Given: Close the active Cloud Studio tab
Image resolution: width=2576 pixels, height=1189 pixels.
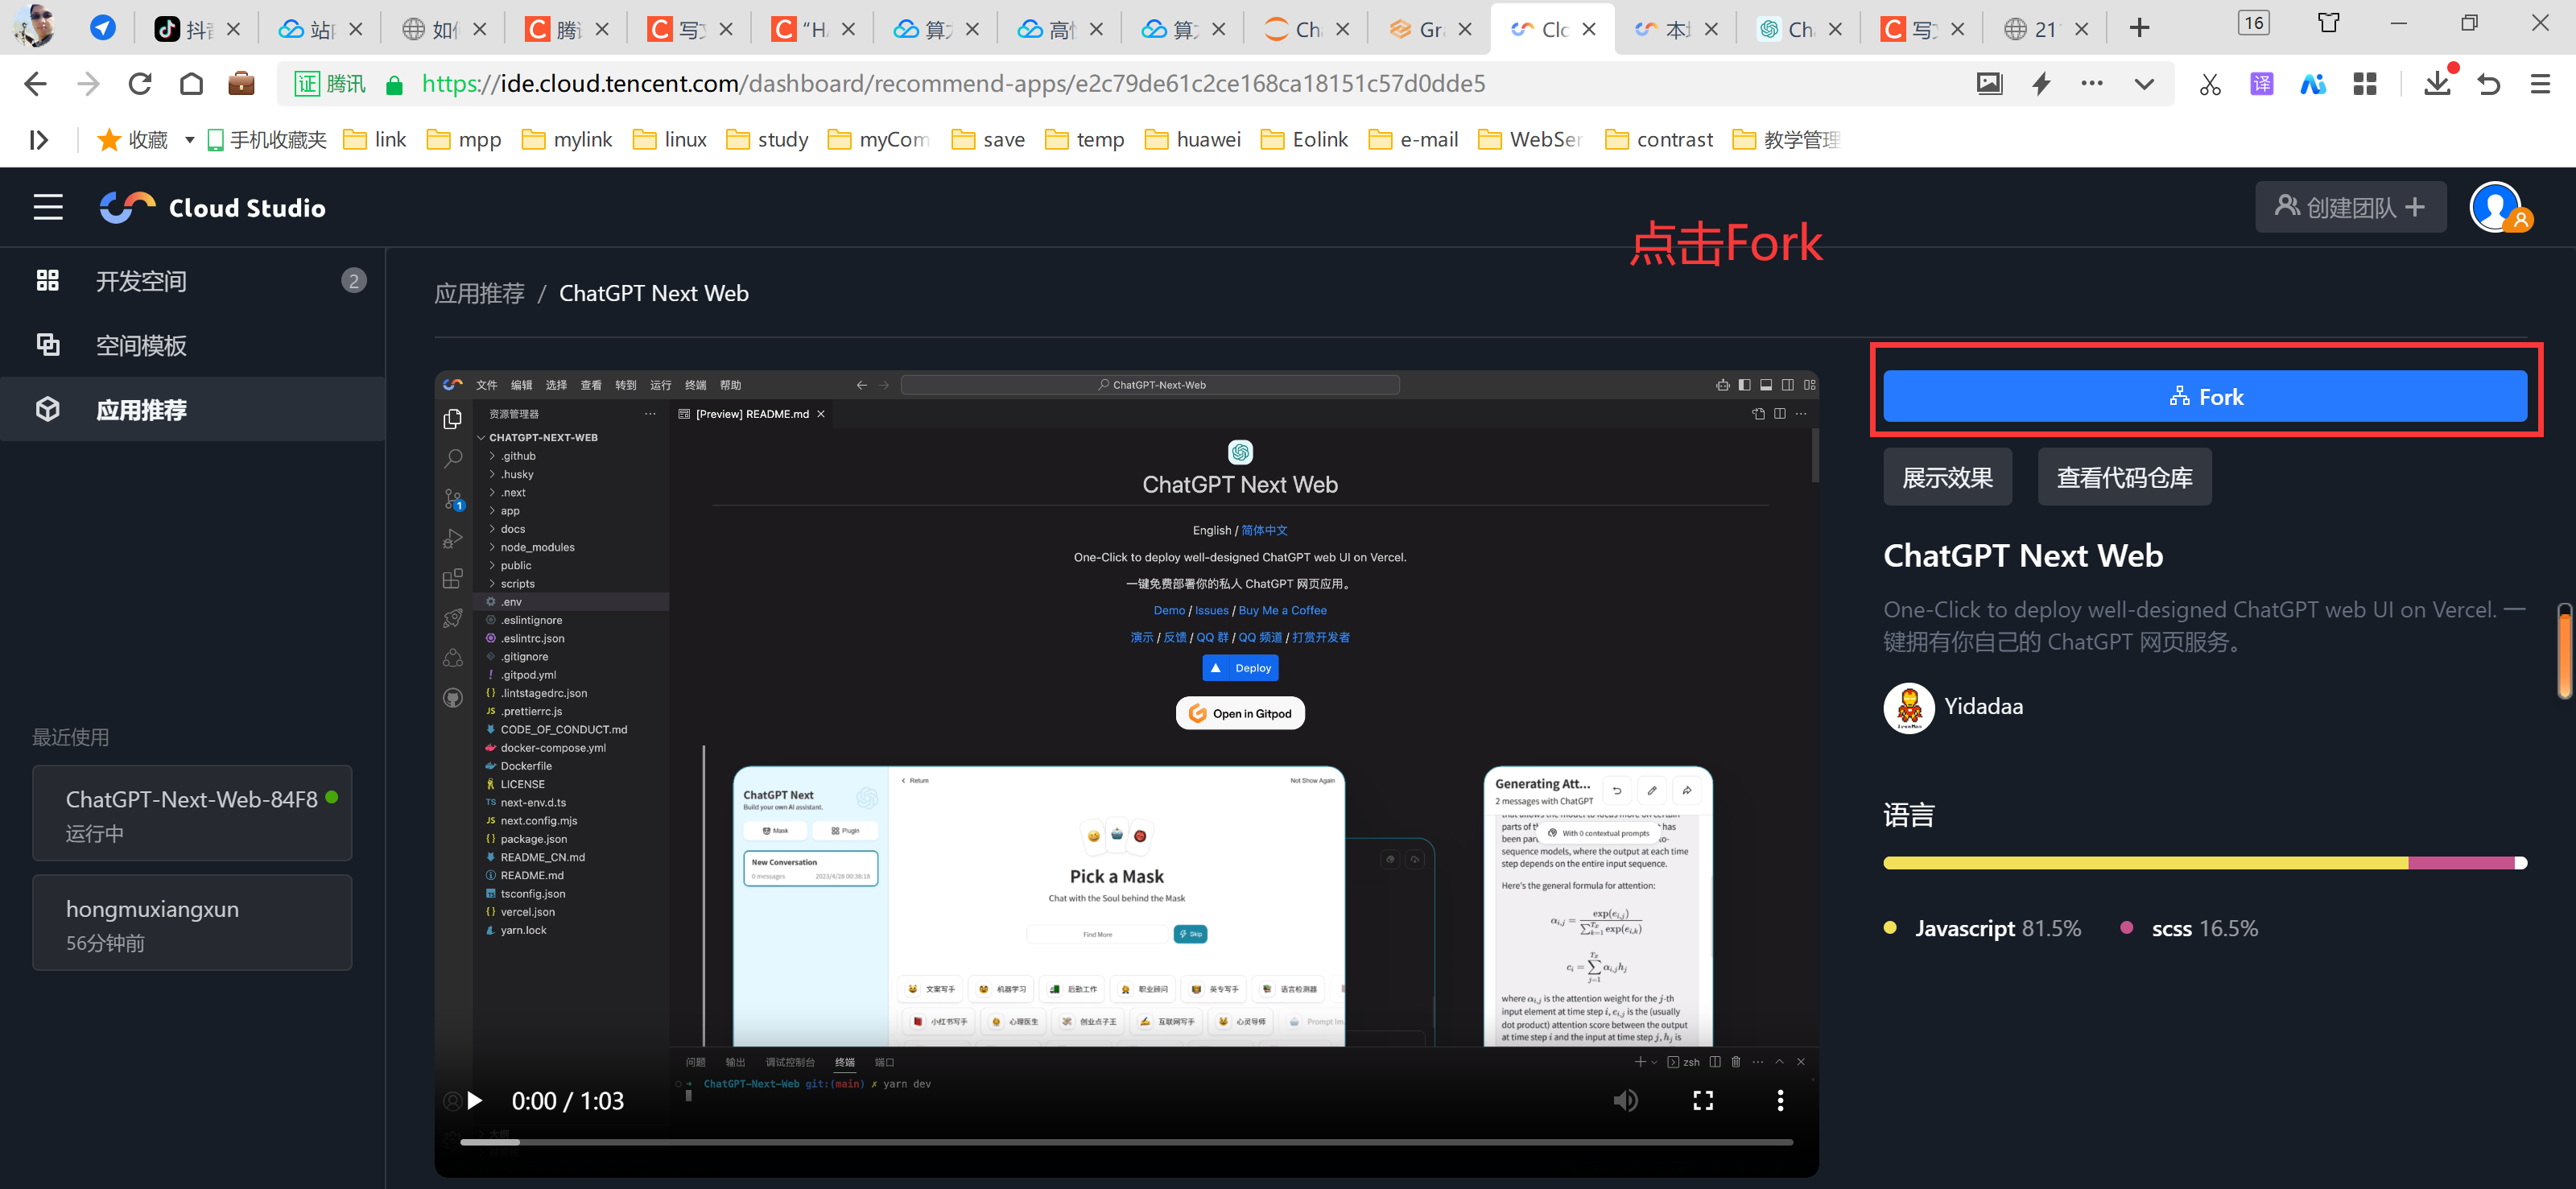Looking at the screenshot, I should tap(1589, 29).
